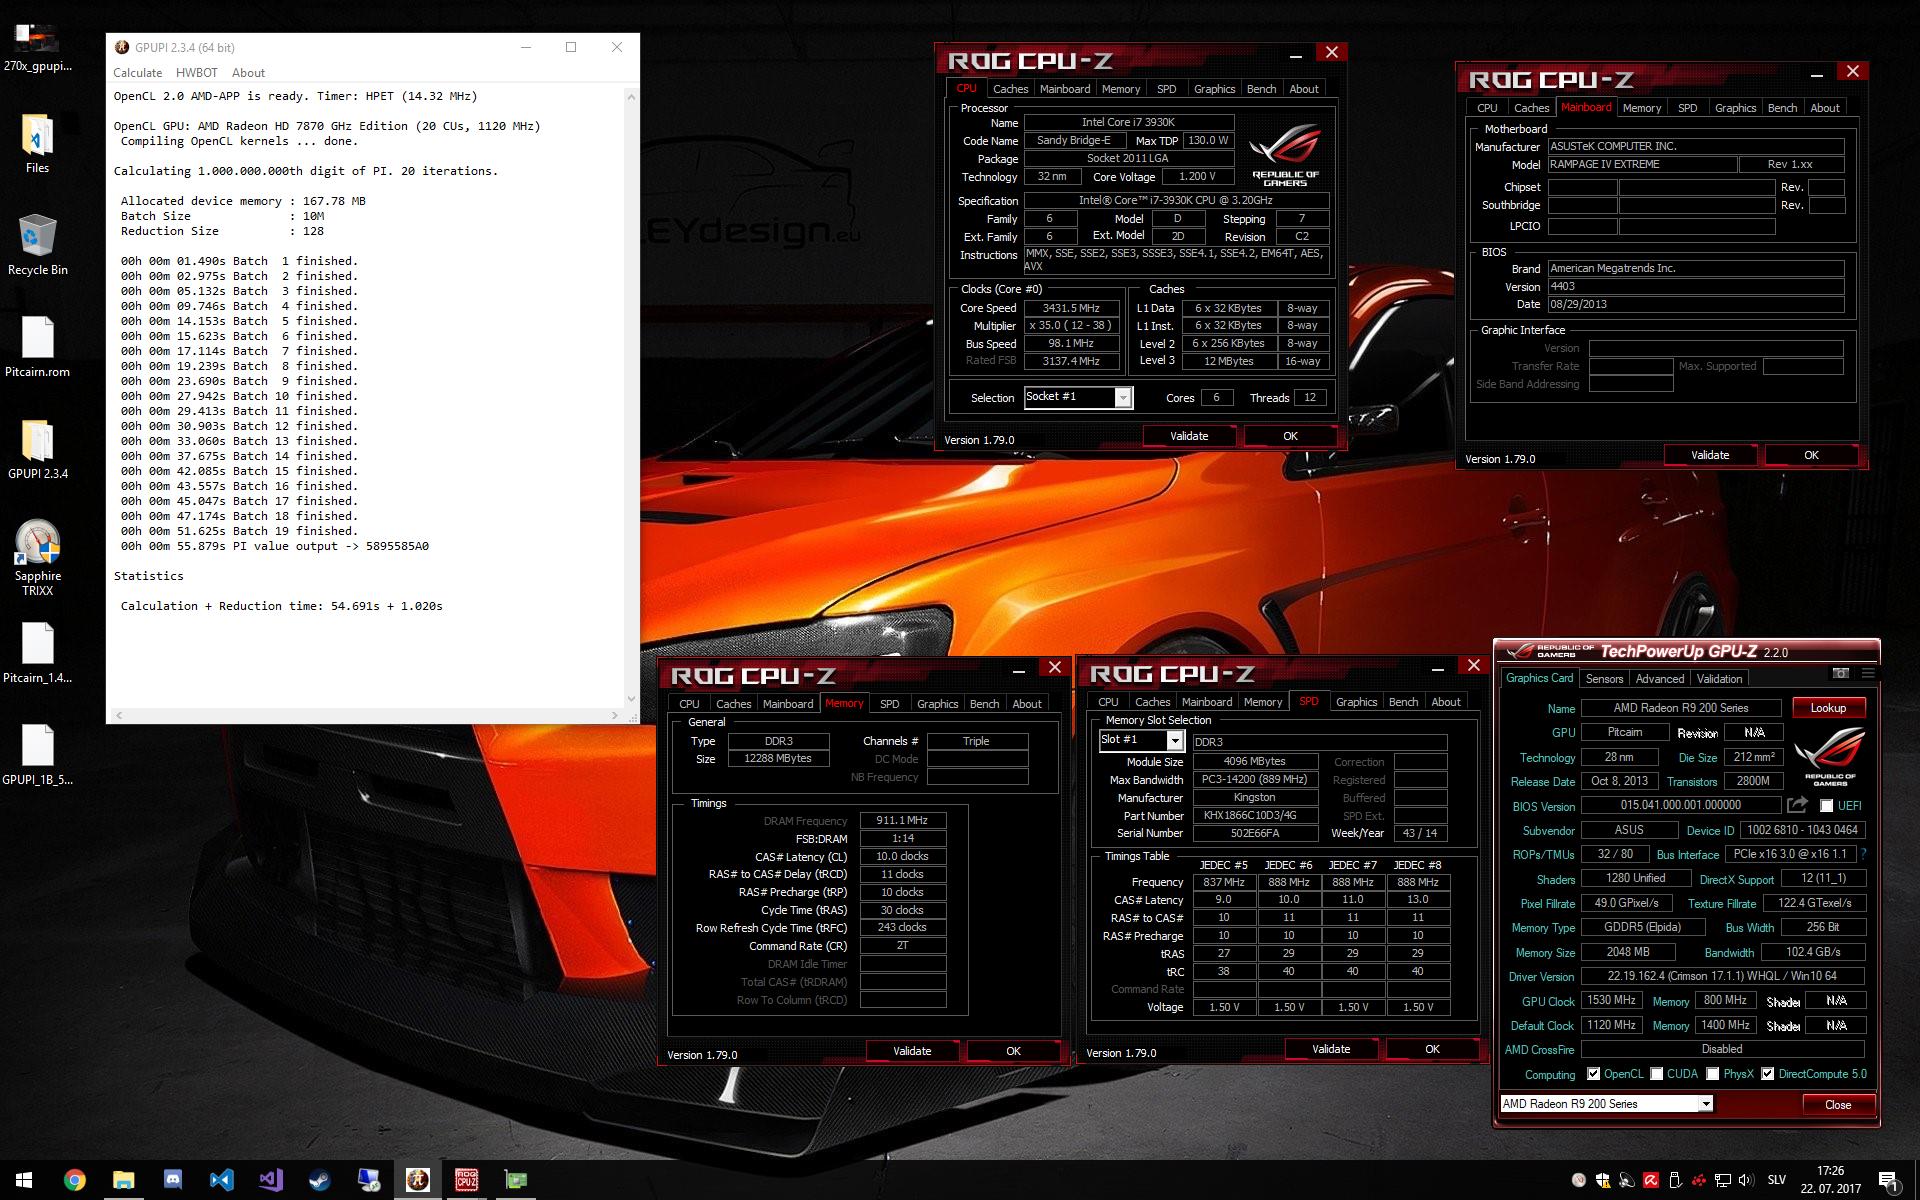Click the 'Batch 19 finished' line in GPUPI

(x=239, y=531)
